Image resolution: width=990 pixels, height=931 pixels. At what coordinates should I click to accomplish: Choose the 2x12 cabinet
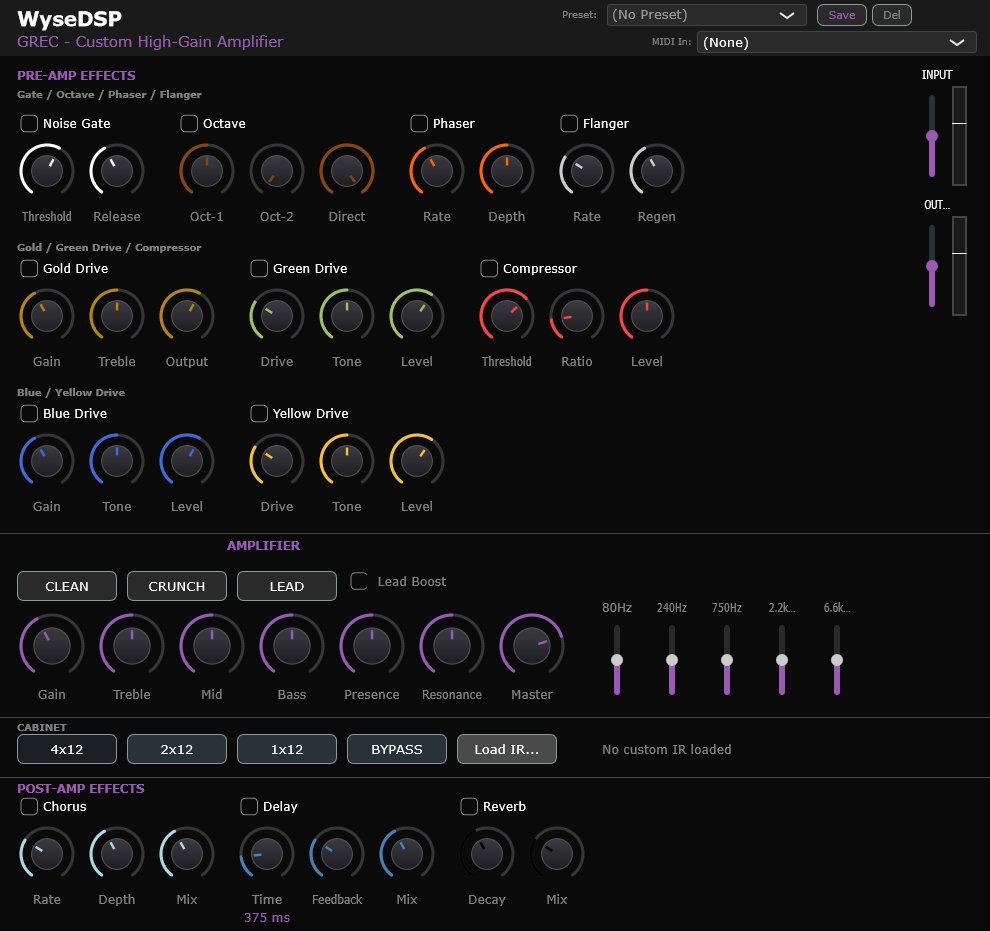click(x=177, y=749)
